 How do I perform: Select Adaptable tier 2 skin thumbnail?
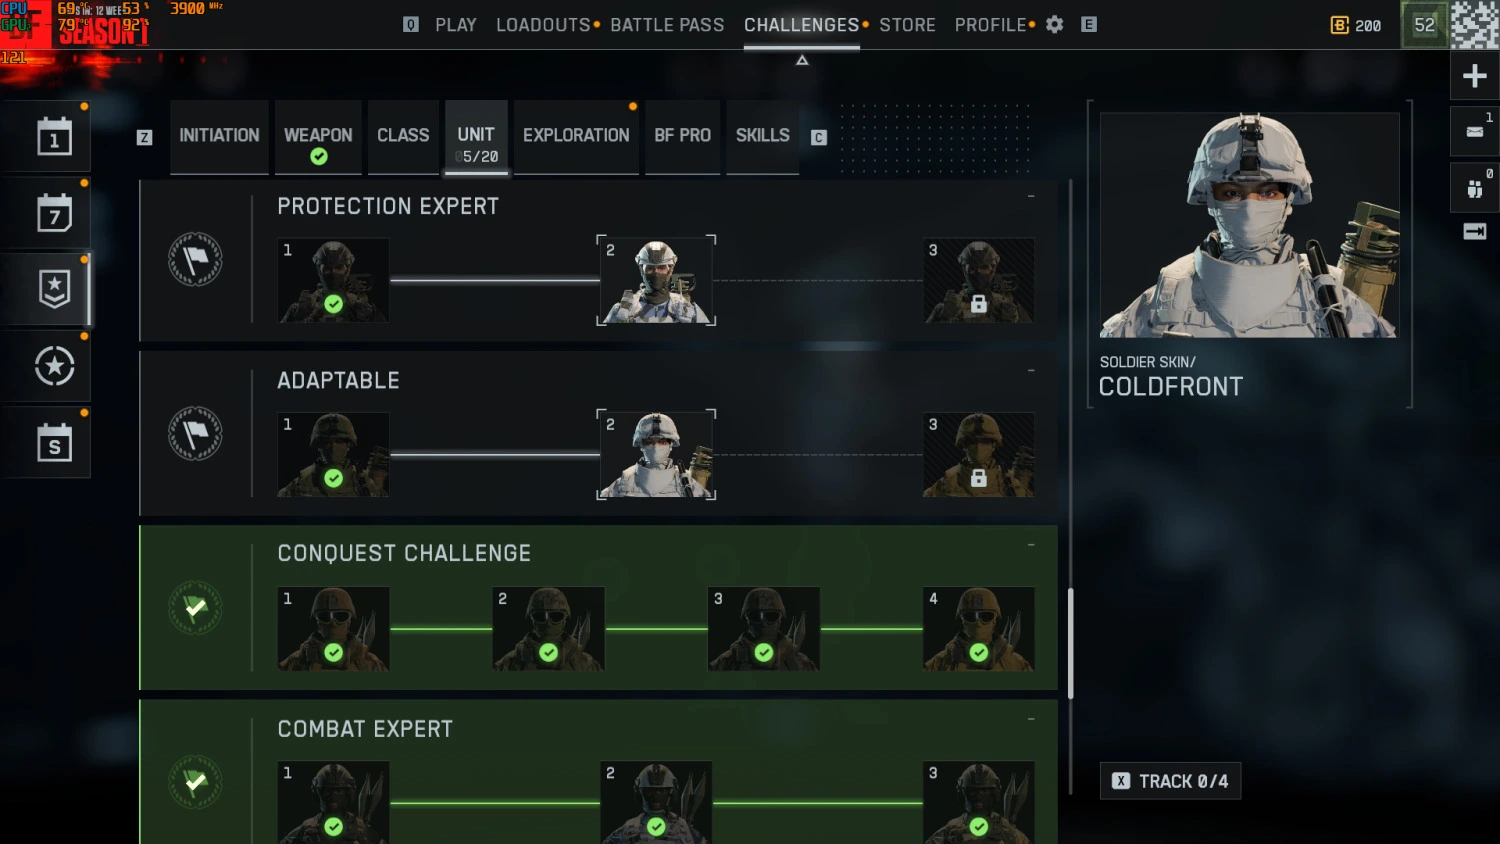pos(656,454)
